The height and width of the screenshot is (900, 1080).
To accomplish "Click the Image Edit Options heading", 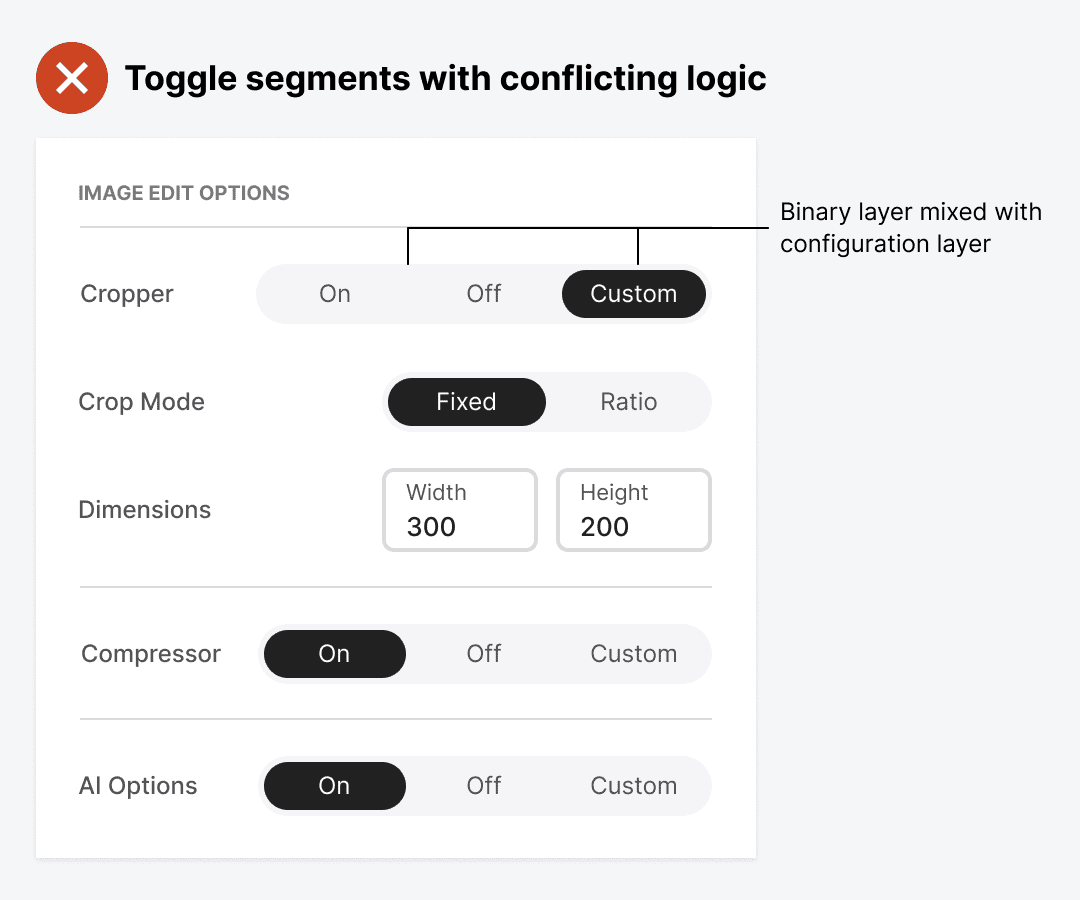I will (x=184, y=193).
